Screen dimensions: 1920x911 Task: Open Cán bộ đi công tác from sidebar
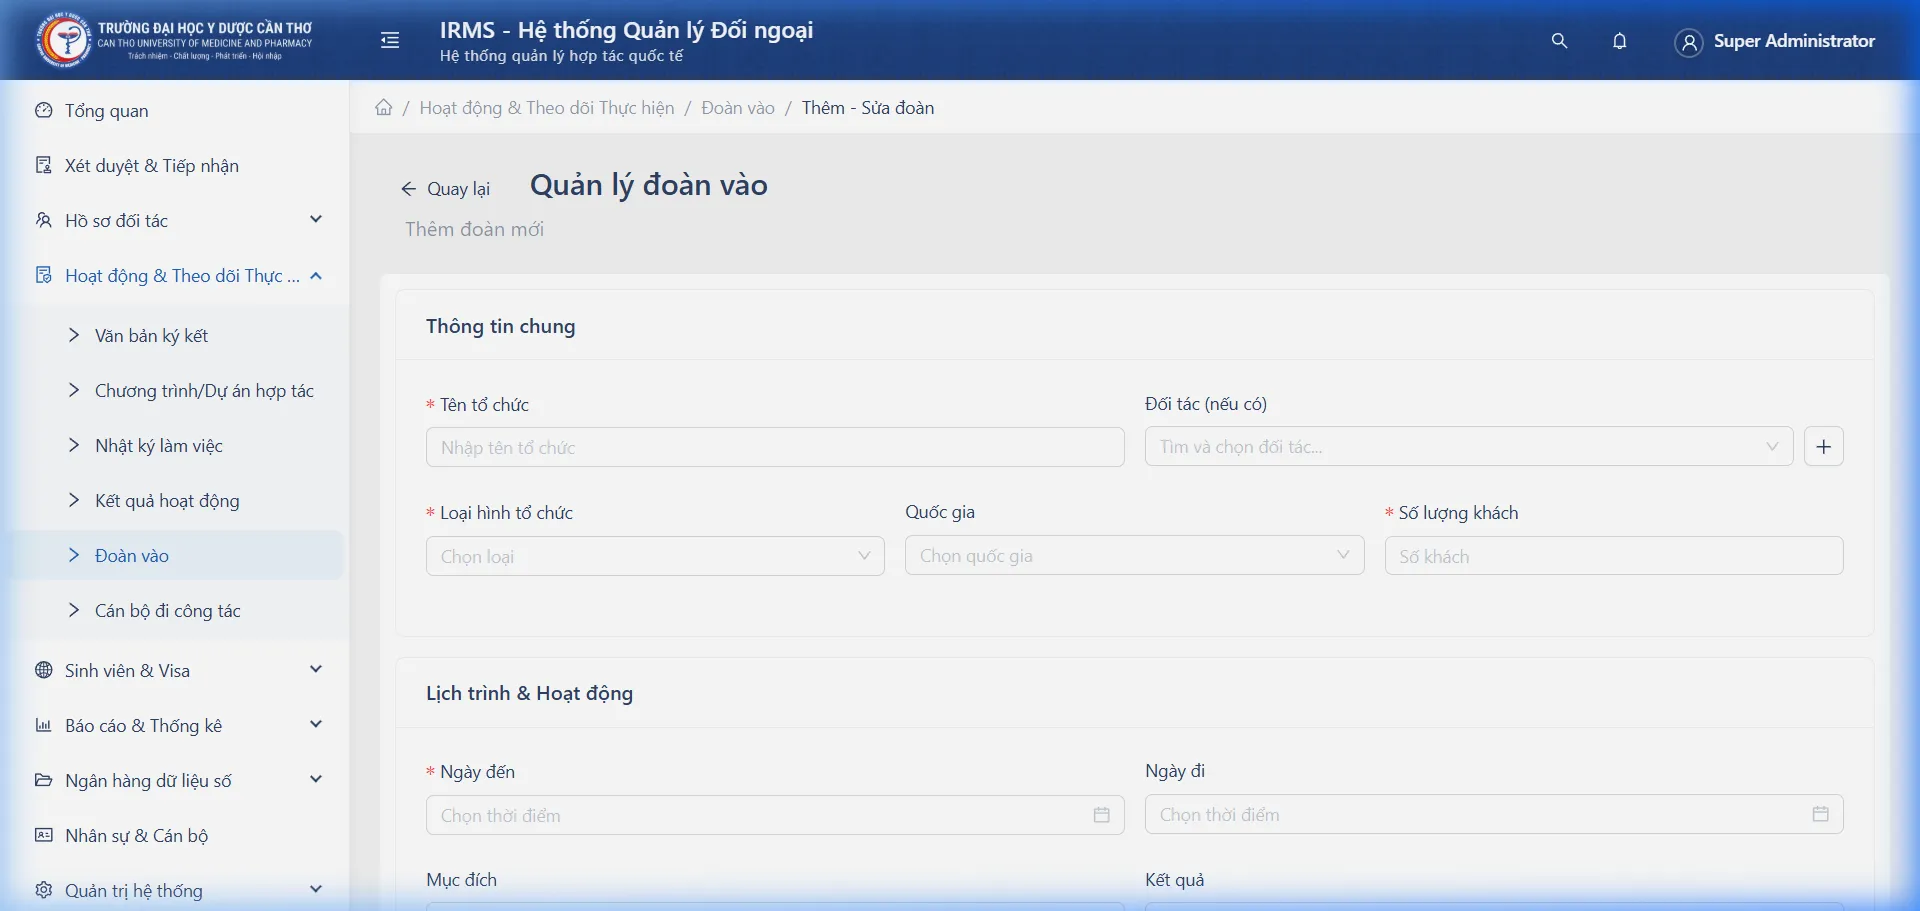(x=168, y=610)
